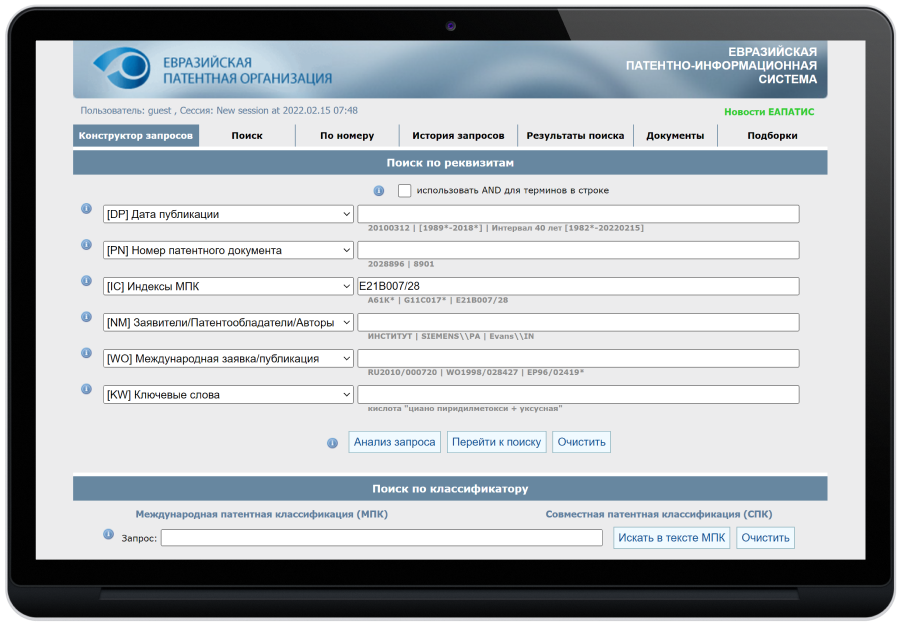Screen dimensions: 901x626
Task: Click info icon next to Индексы МПК row
Action: pos(86,281)
